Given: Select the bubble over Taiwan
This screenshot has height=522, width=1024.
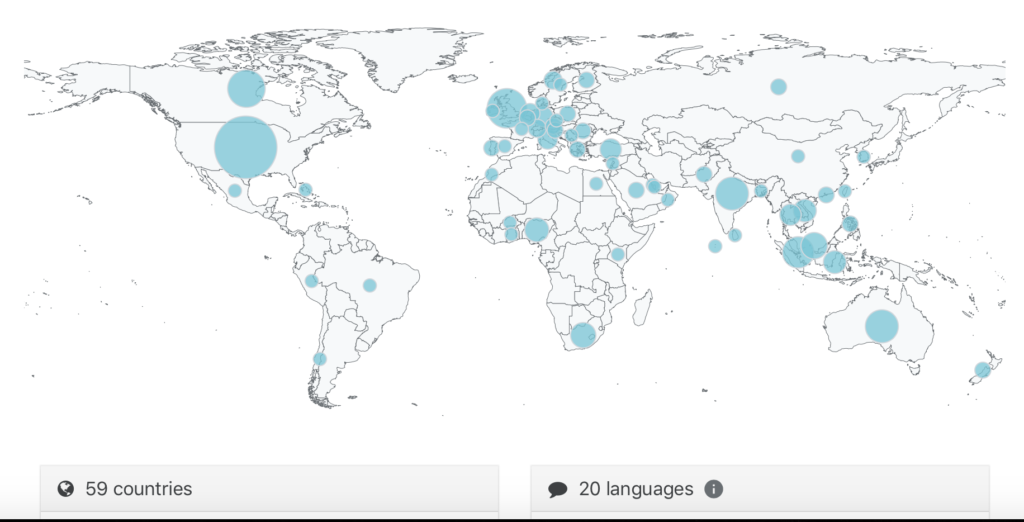Looking at the screenshot, I should (845, 191).
